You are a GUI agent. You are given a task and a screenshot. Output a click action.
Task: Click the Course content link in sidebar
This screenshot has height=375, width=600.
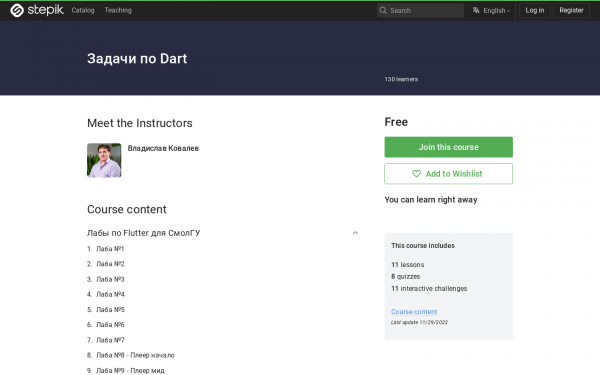414,312
